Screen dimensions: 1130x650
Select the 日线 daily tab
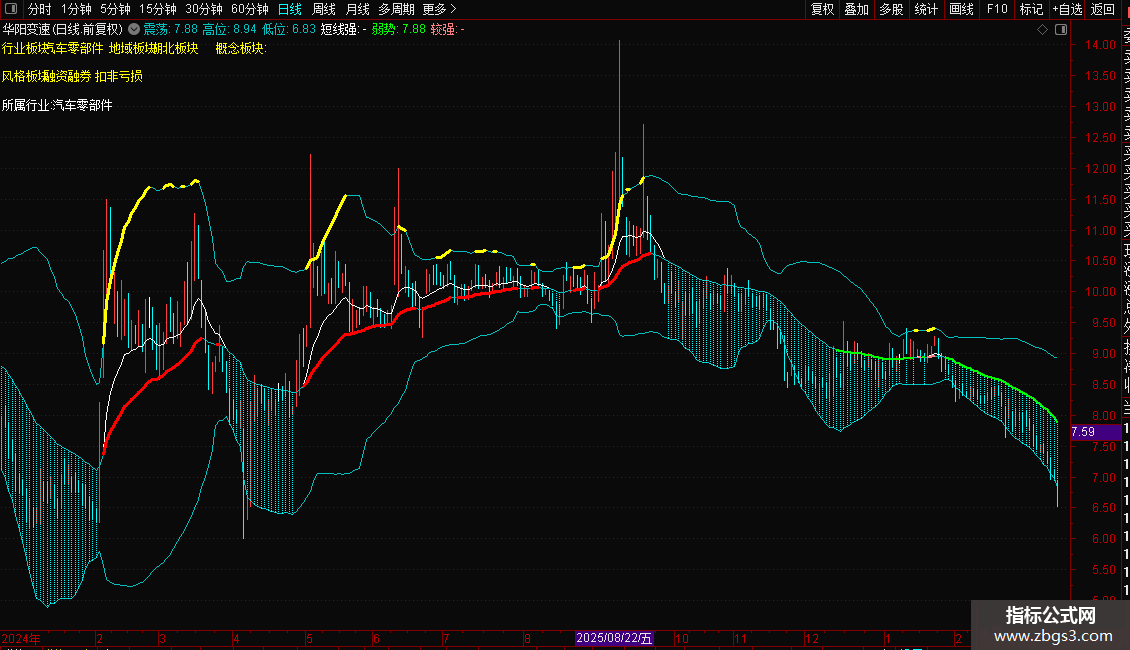(x=290, y=9)
